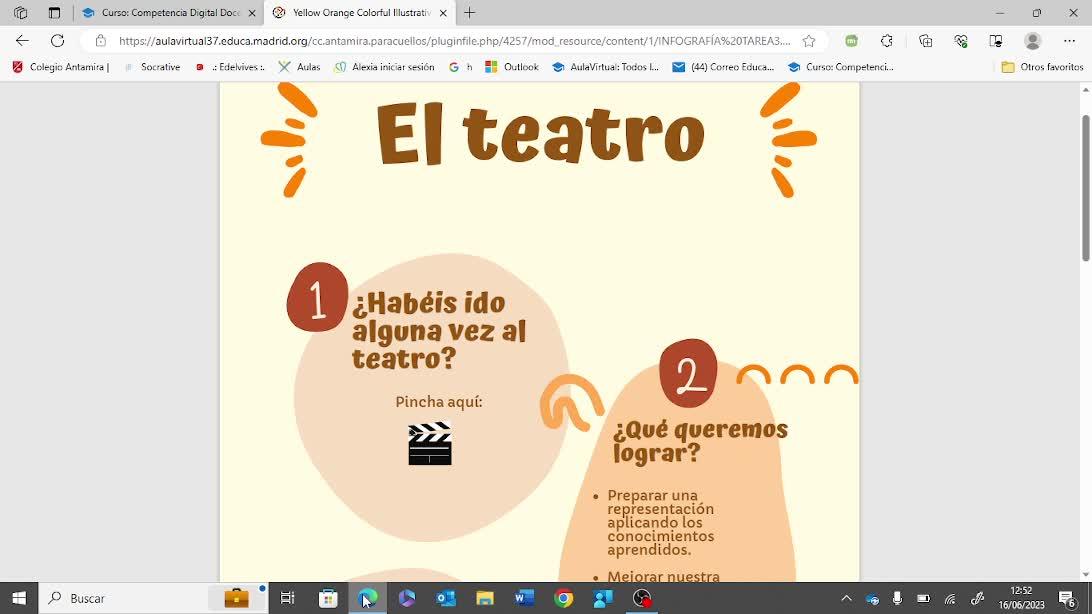Open the split screen sidebar icon
This screenshot has width=1092, height=614.
click(x=996, y=41)
